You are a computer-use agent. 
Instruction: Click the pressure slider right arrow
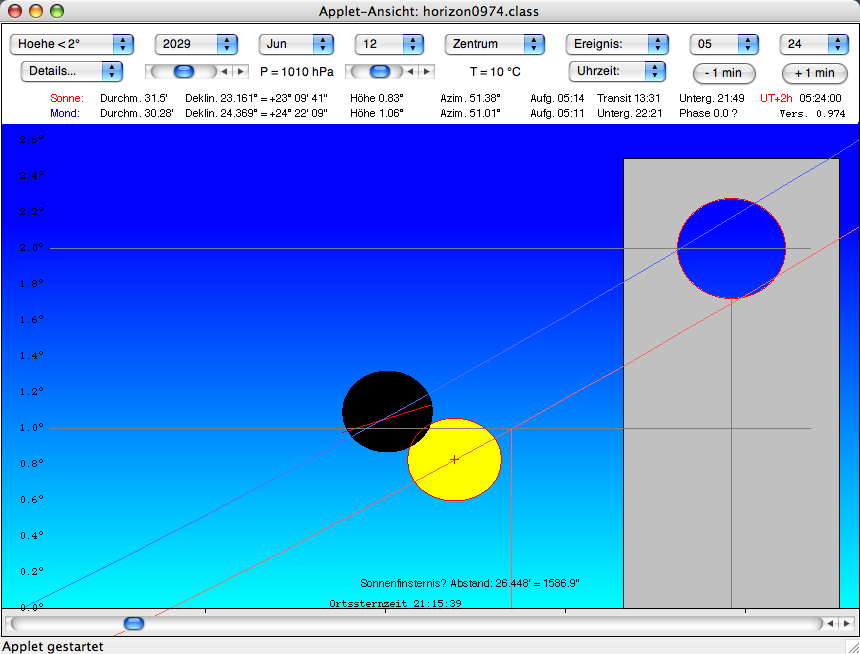(240, 71)
